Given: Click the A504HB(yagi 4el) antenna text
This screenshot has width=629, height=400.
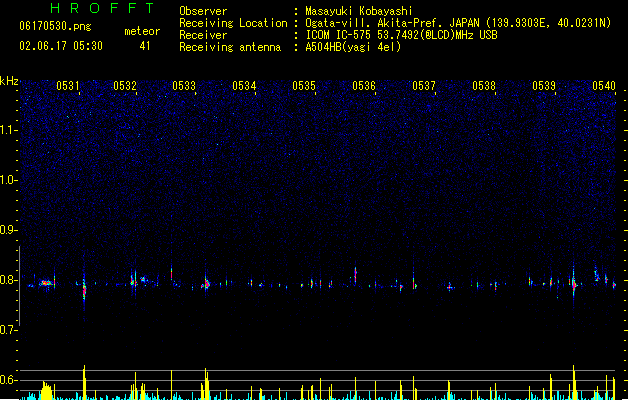Looking at the screenshot, I should pyautogui.click(x=353, y=47).
